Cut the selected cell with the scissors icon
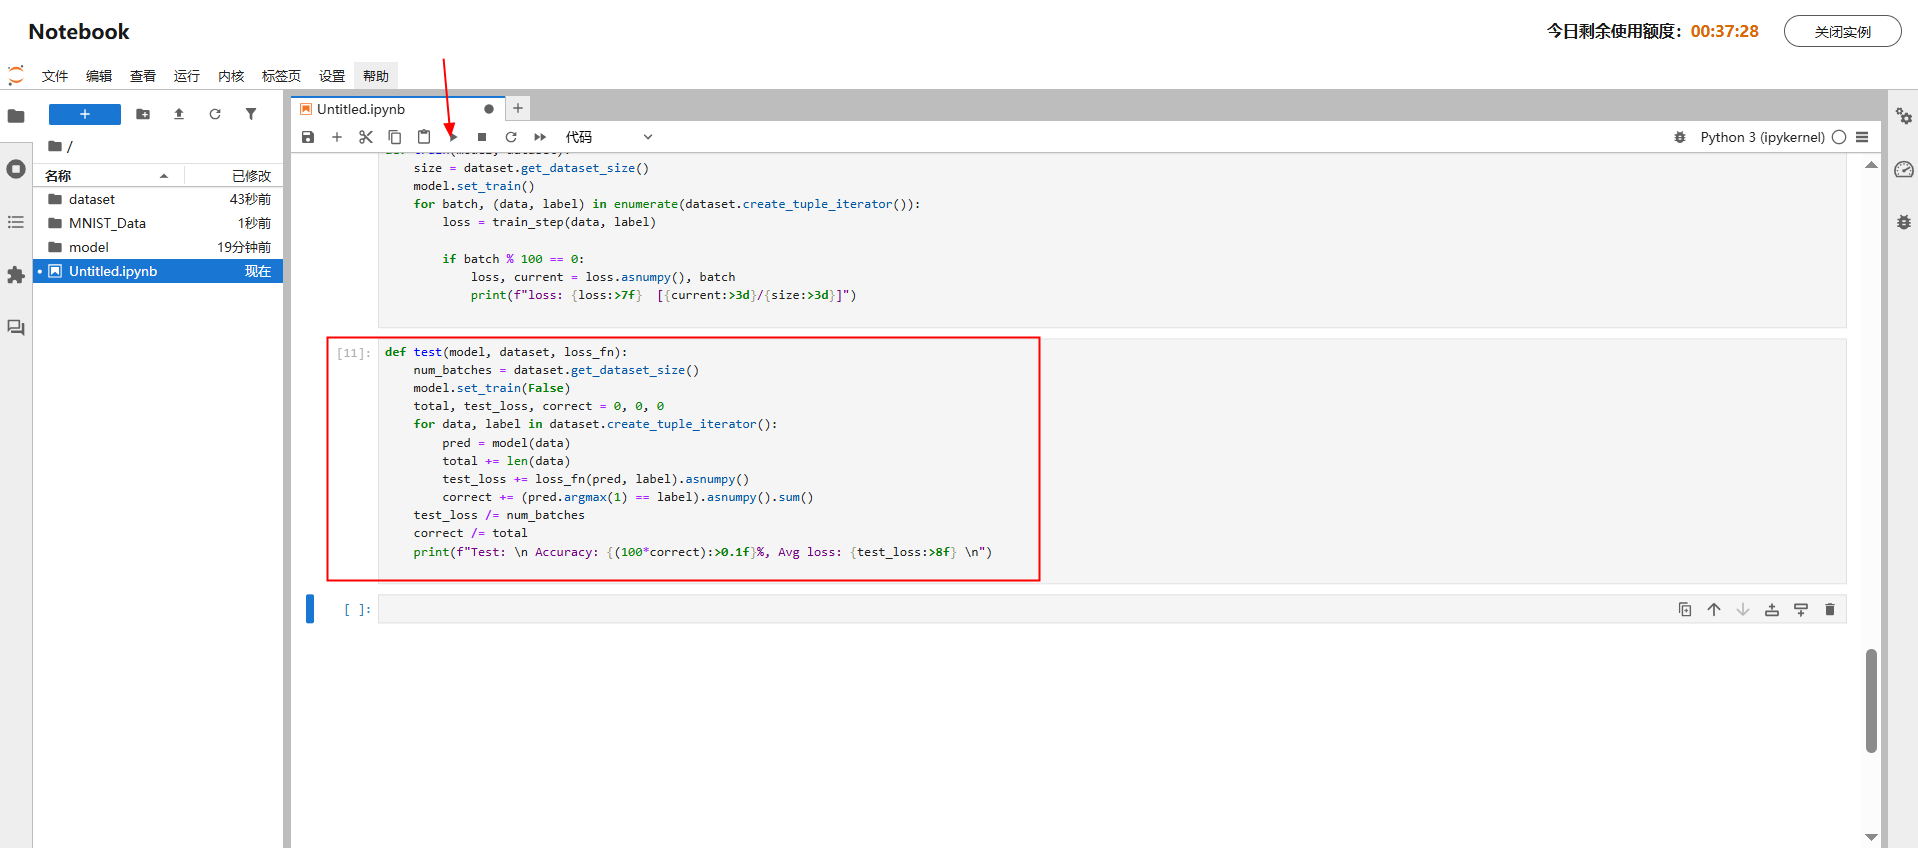The height and width of the screenshot is (848, 1918). (x=366, y=137)
